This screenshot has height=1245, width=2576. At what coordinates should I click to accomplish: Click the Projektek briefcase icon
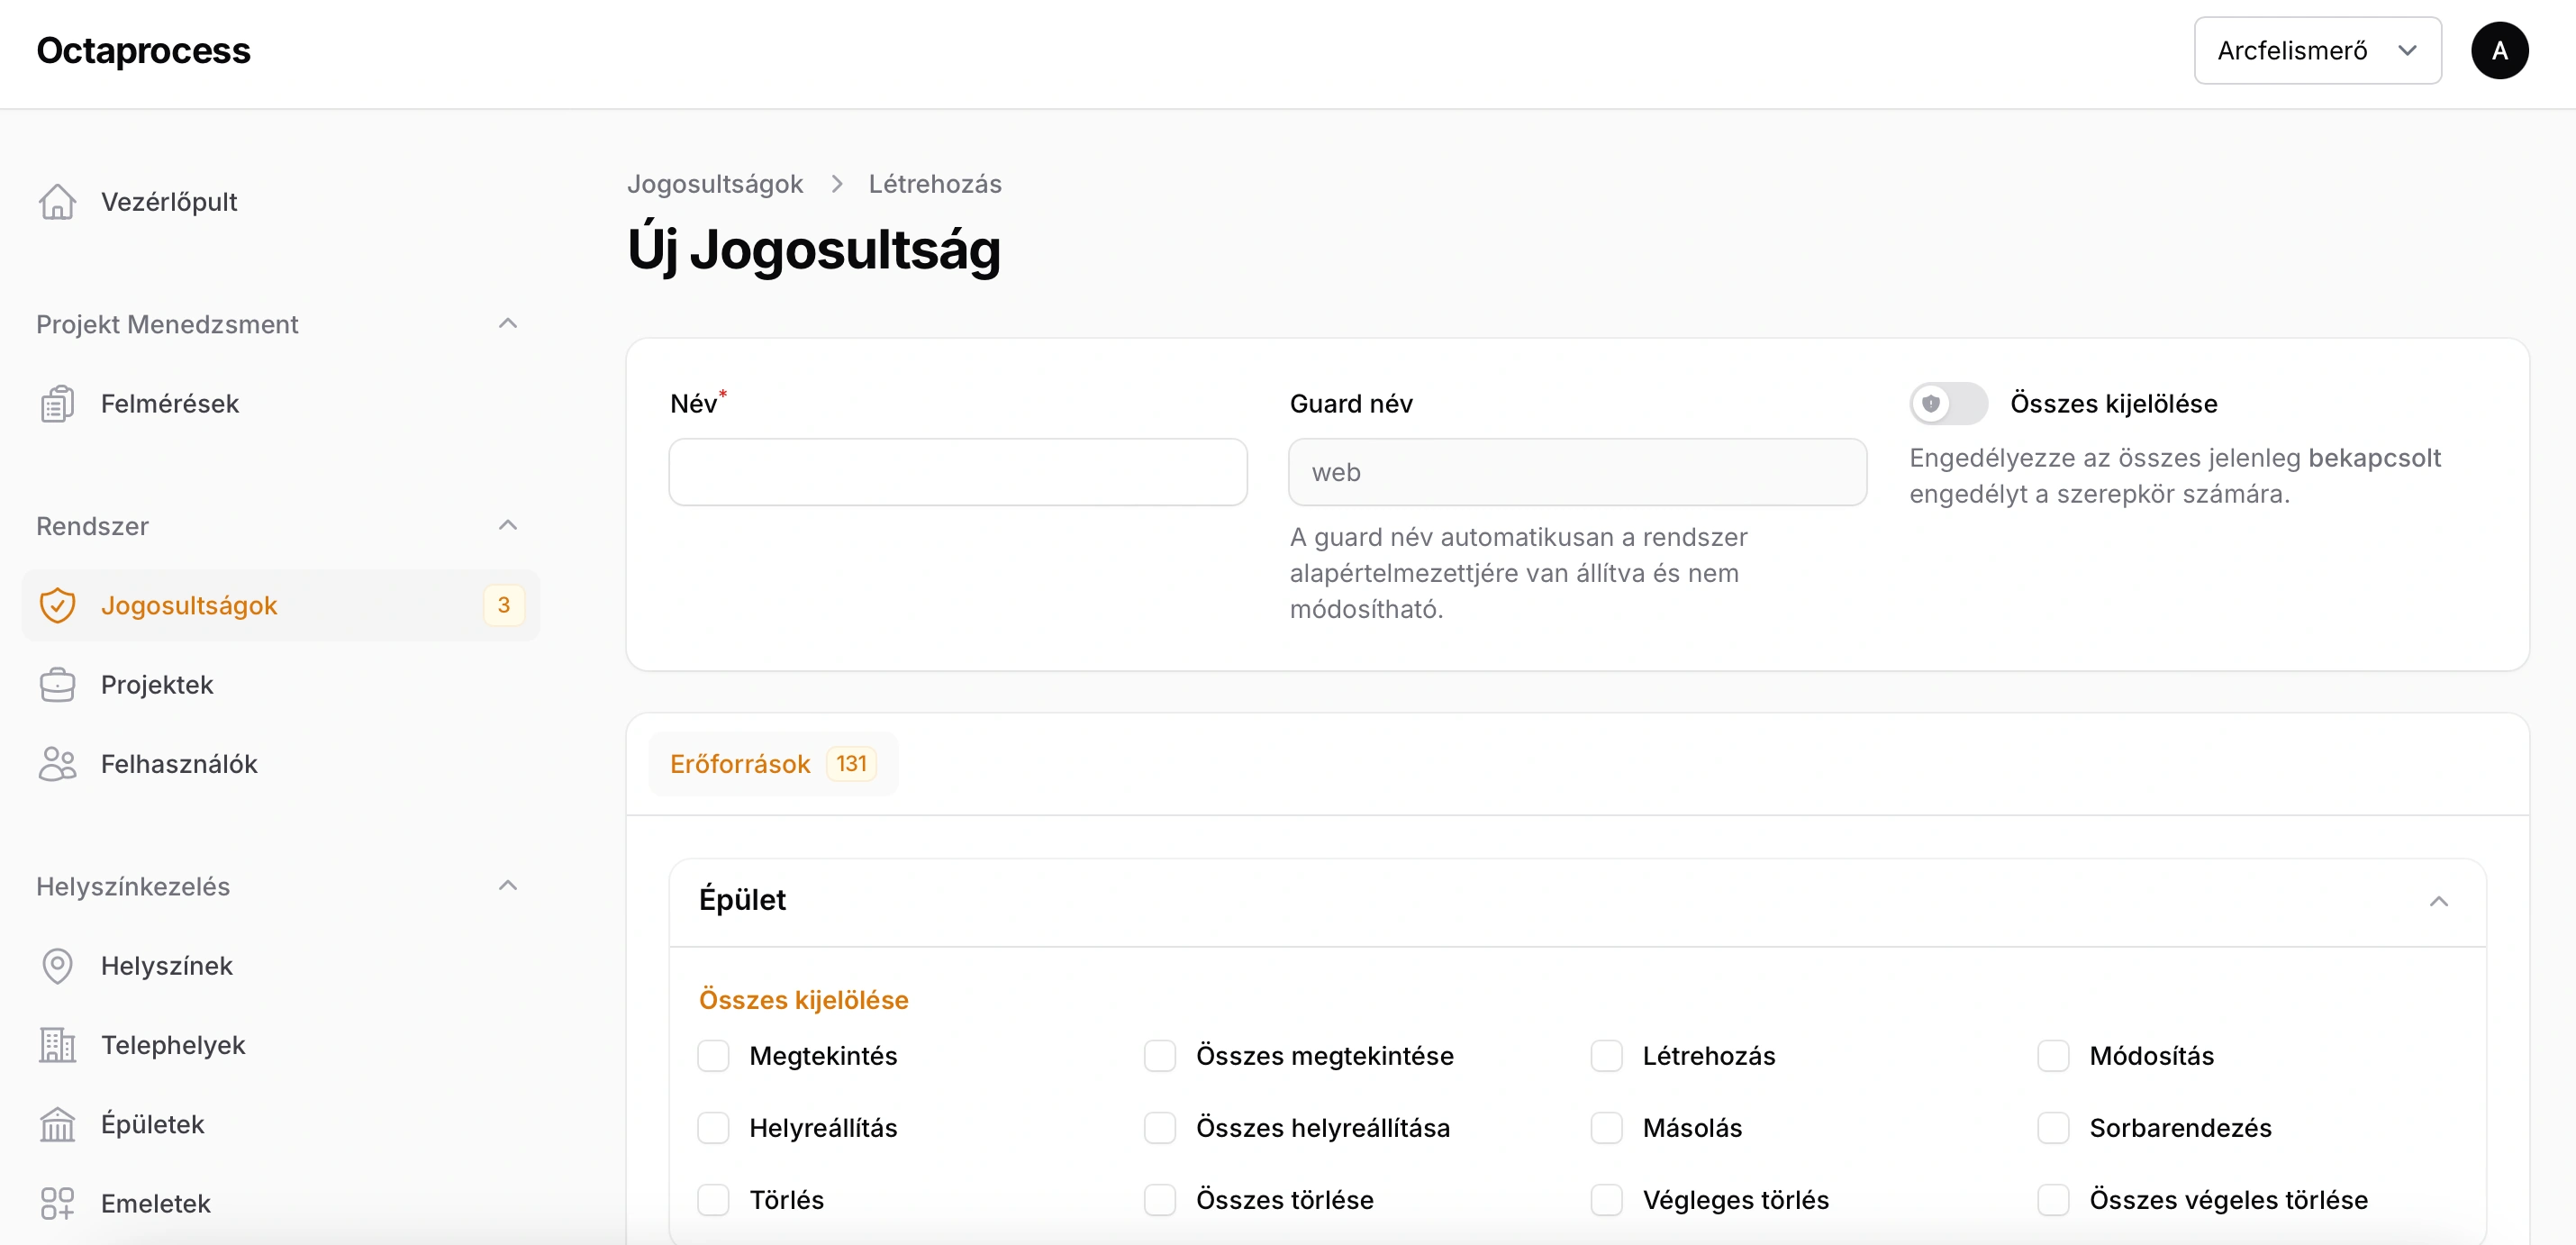click(x=57, y=685)
